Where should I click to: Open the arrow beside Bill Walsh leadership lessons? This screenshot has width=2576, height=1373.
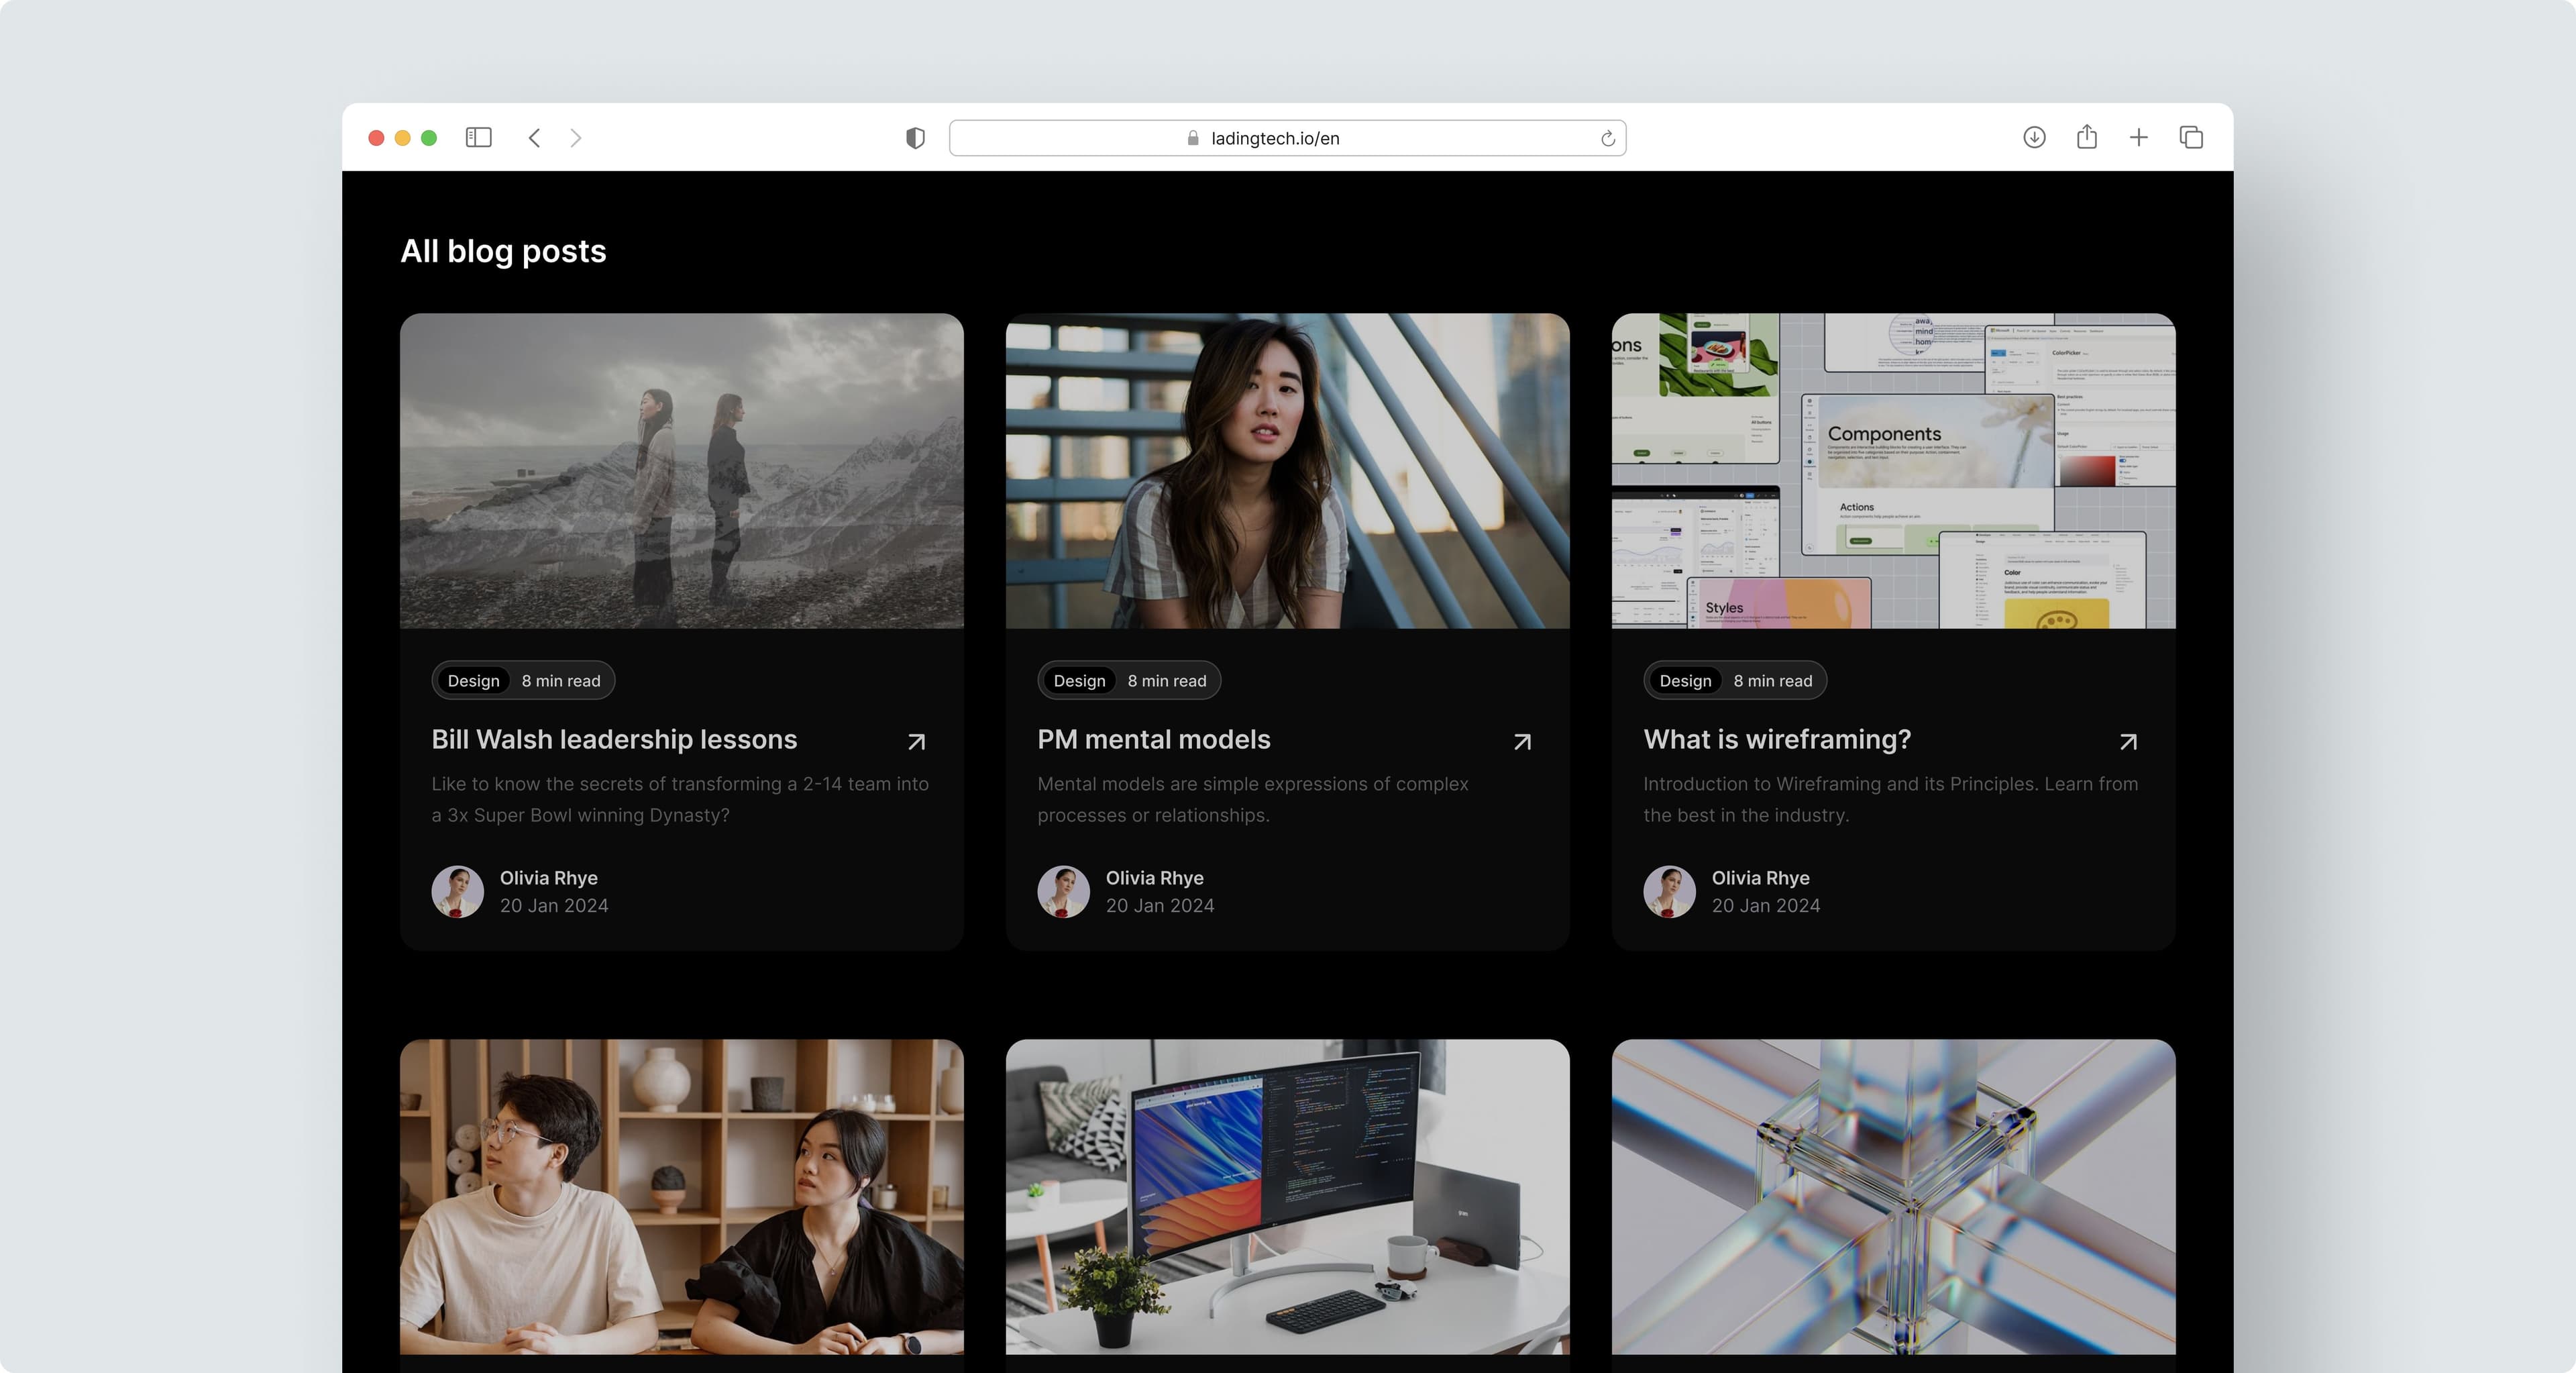click(x=916, y=741)
